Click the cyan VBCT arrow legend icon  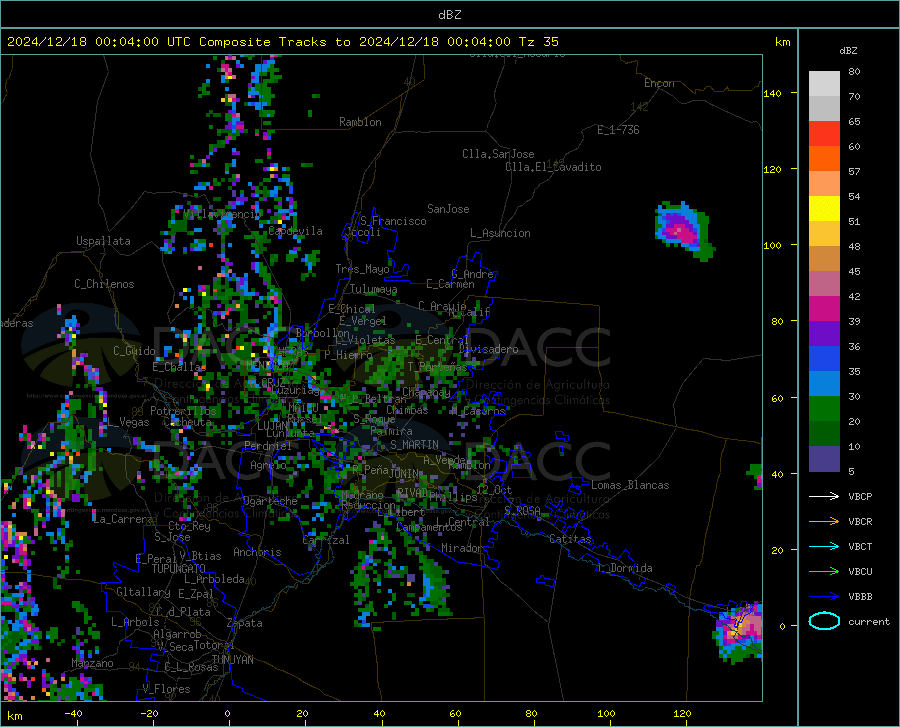point(824,546)
